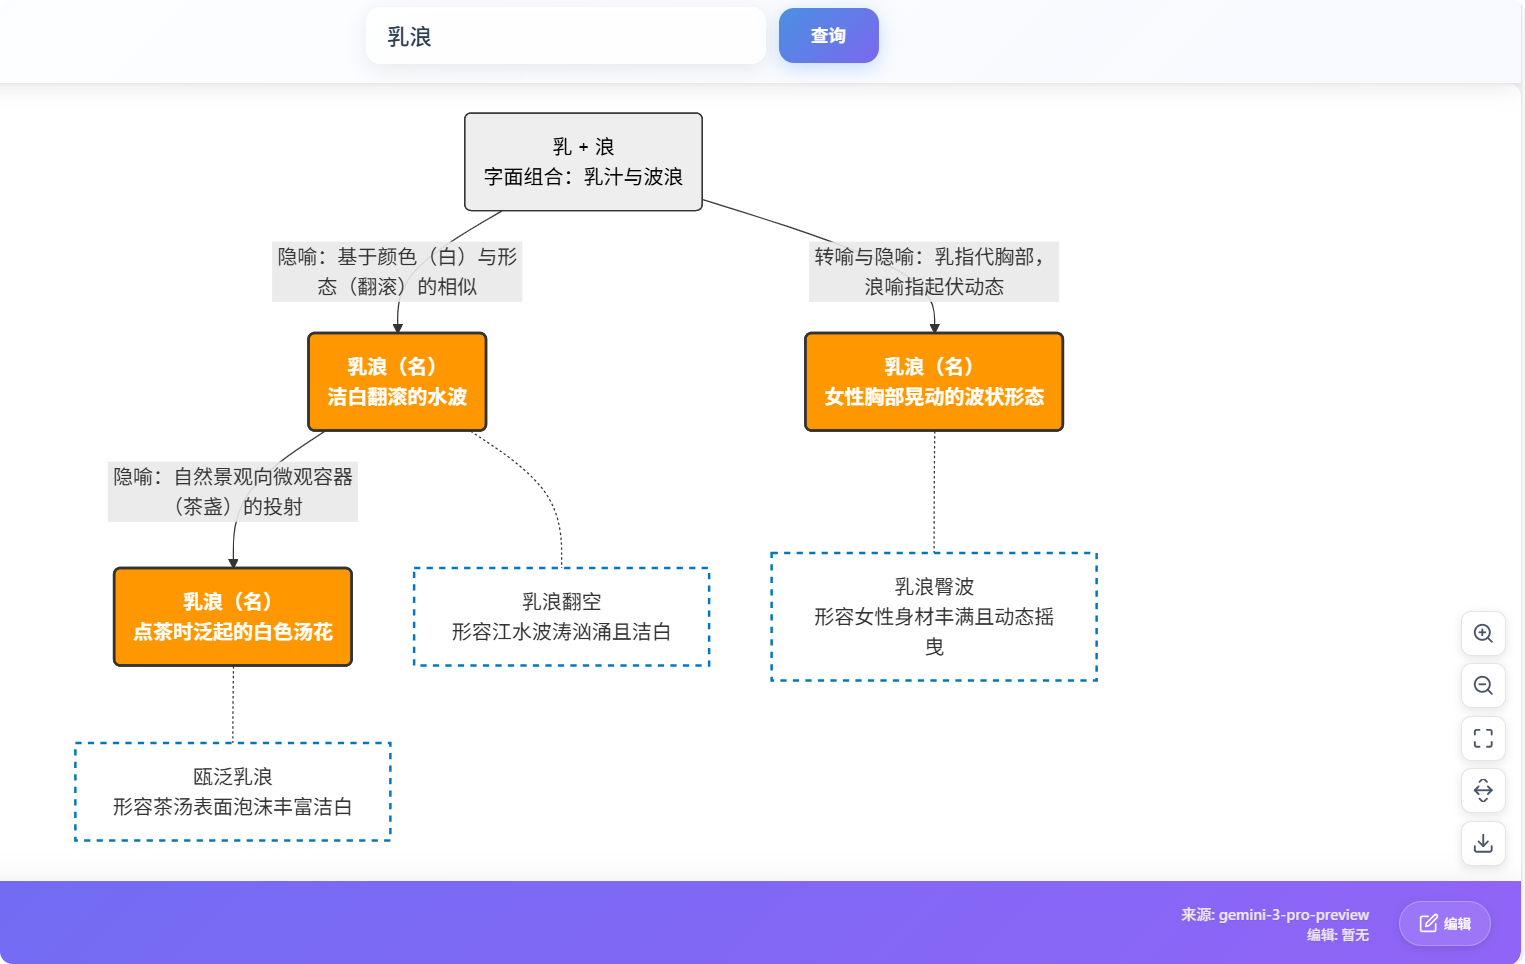Select the 点茶时泛起的白色汤花 node
1525x964 pixels.
pos(233,617)
